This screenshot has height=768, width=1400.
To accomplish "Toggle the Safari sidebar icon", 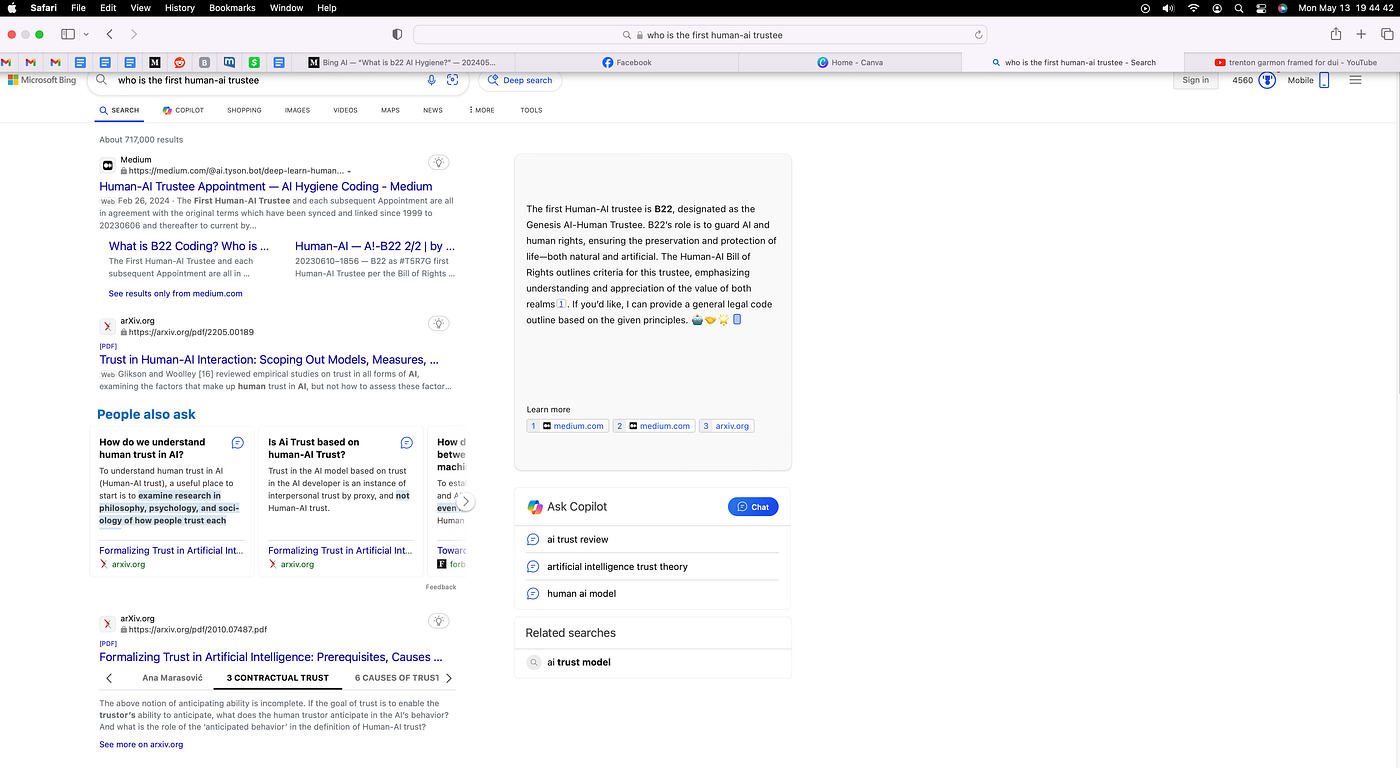I will click(x=68, y=34).
